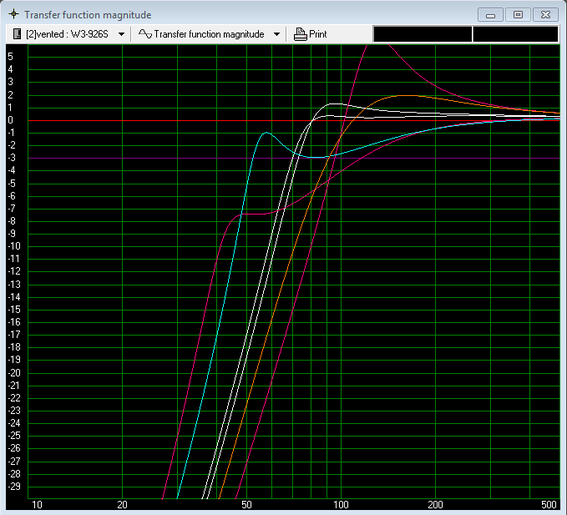Maximize the Transfer function magnitude window
The image size is (567, 515).
point(518,15)
